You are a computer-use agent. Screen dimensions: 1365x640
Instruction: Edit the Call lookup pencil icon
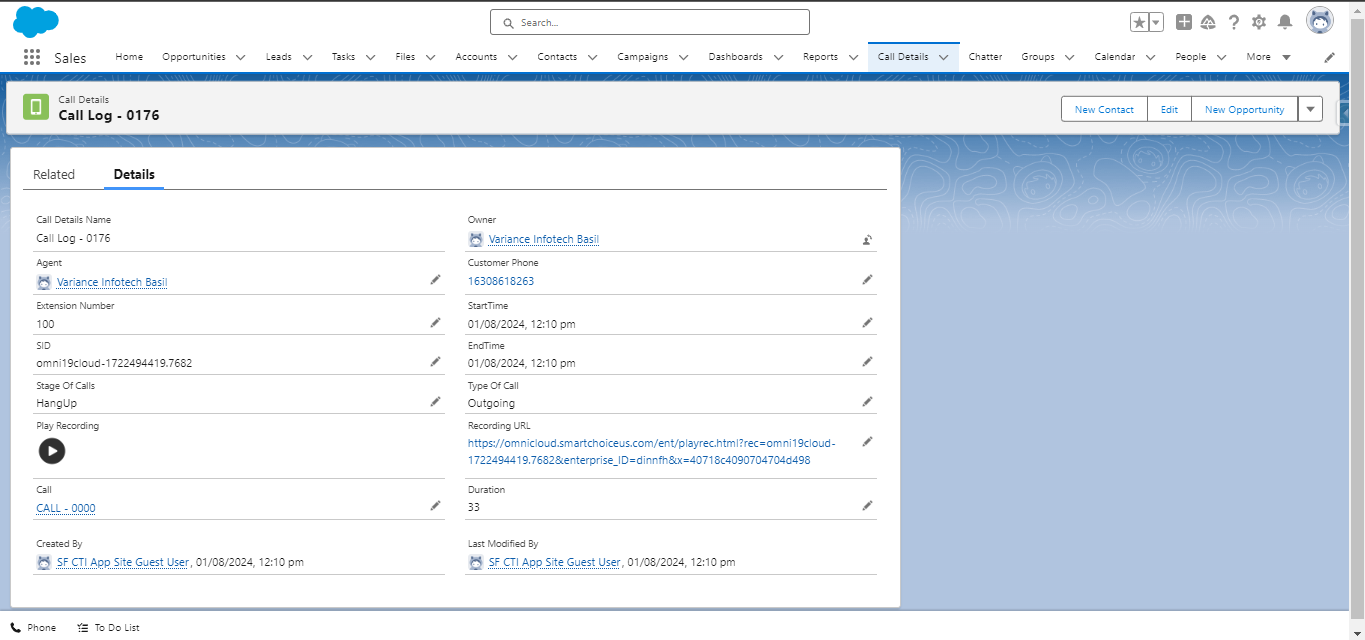435,506
